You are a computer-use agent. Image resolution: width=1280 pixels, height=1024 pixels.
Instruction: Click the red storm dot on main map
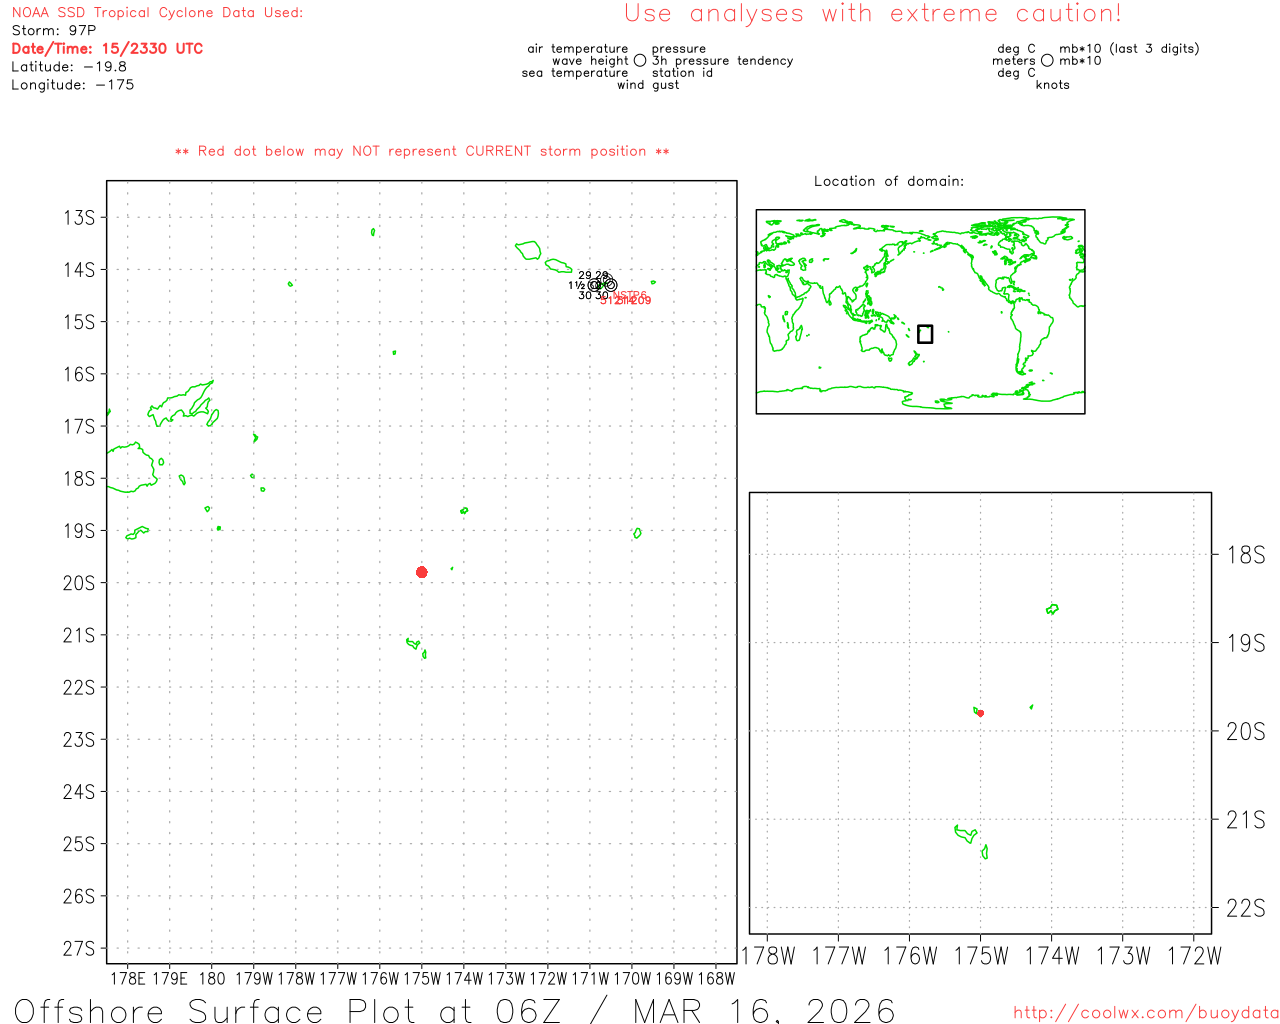tap(422, 572)
